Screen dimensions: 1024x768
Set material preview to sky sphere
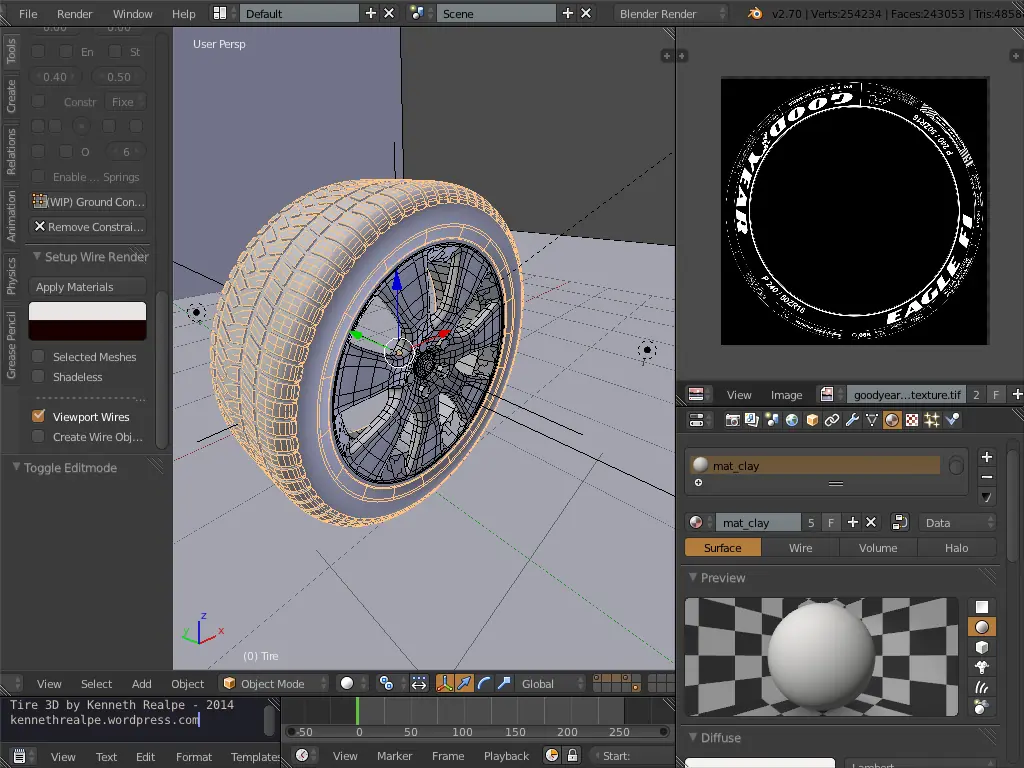(x=982, y=707)
